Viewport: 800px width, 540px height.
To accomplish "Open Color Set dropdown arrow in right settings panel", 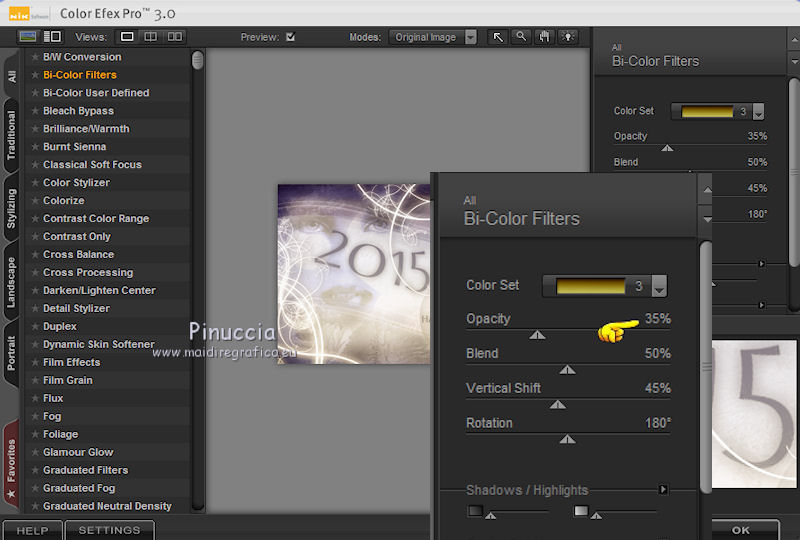I will tap(759, 111).
